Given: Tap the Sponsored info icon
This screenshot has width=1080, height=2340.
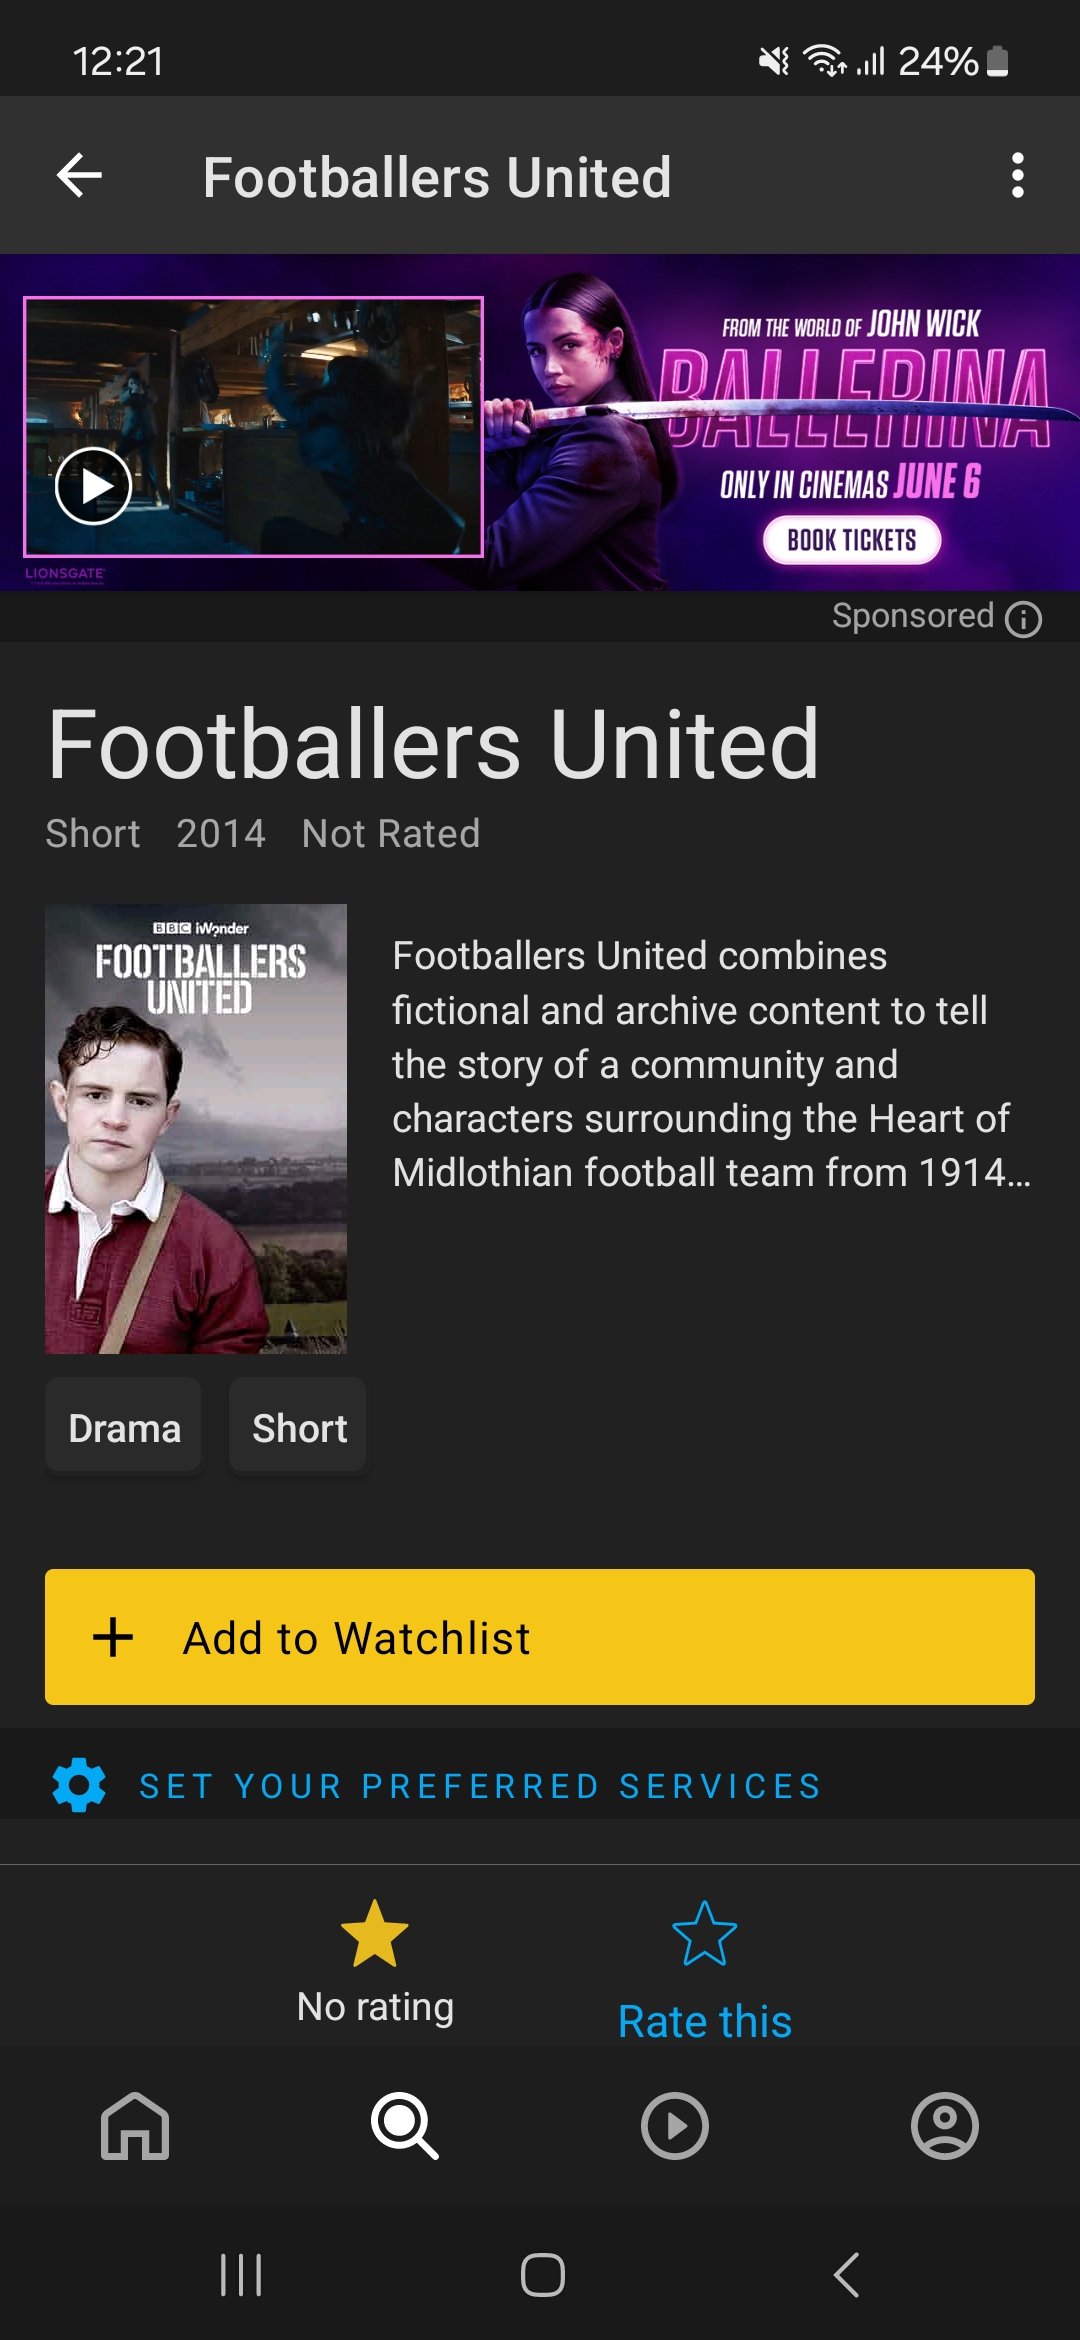Looking at the screenshot, I should click(x=1023, y=620).
